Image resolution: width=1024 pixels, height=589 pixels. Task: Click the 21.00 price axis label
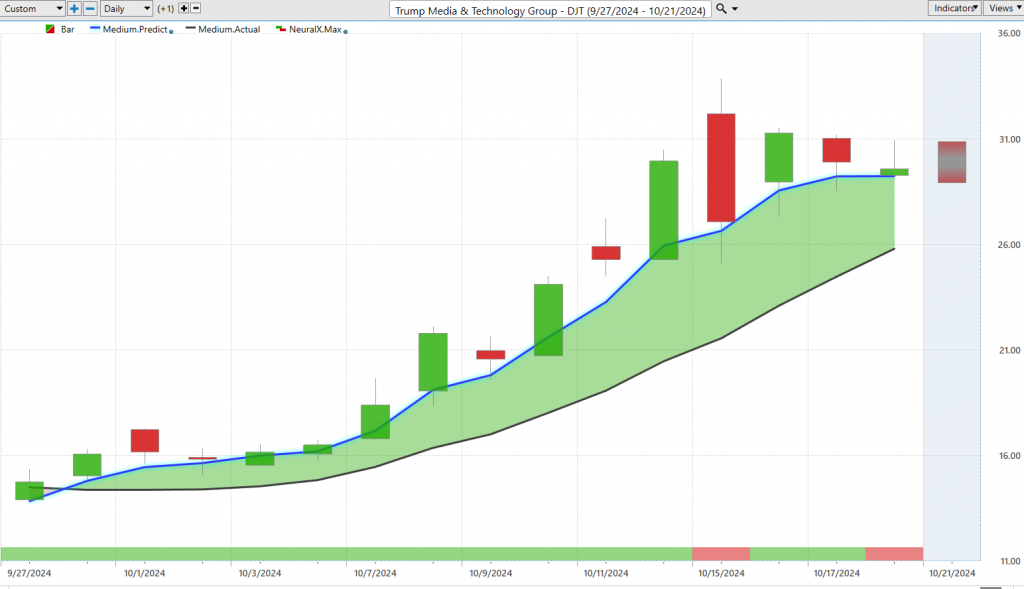click(1009, 350)
